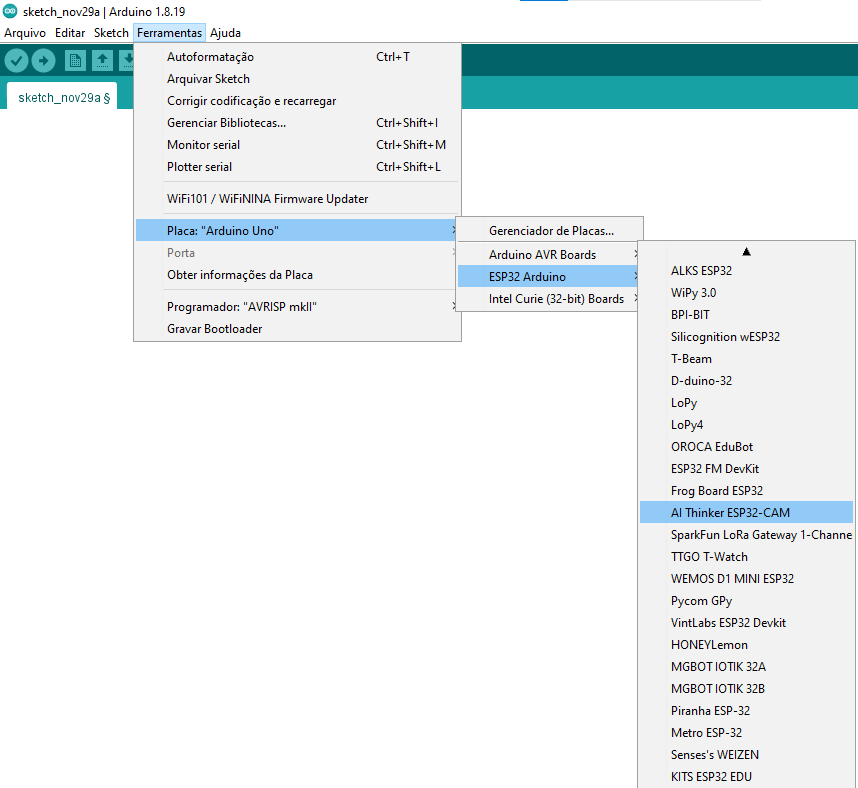Viewport: 858px width, 788px height.
Task: Select Silicognition wESP32 board
Action: click(746, 337)
